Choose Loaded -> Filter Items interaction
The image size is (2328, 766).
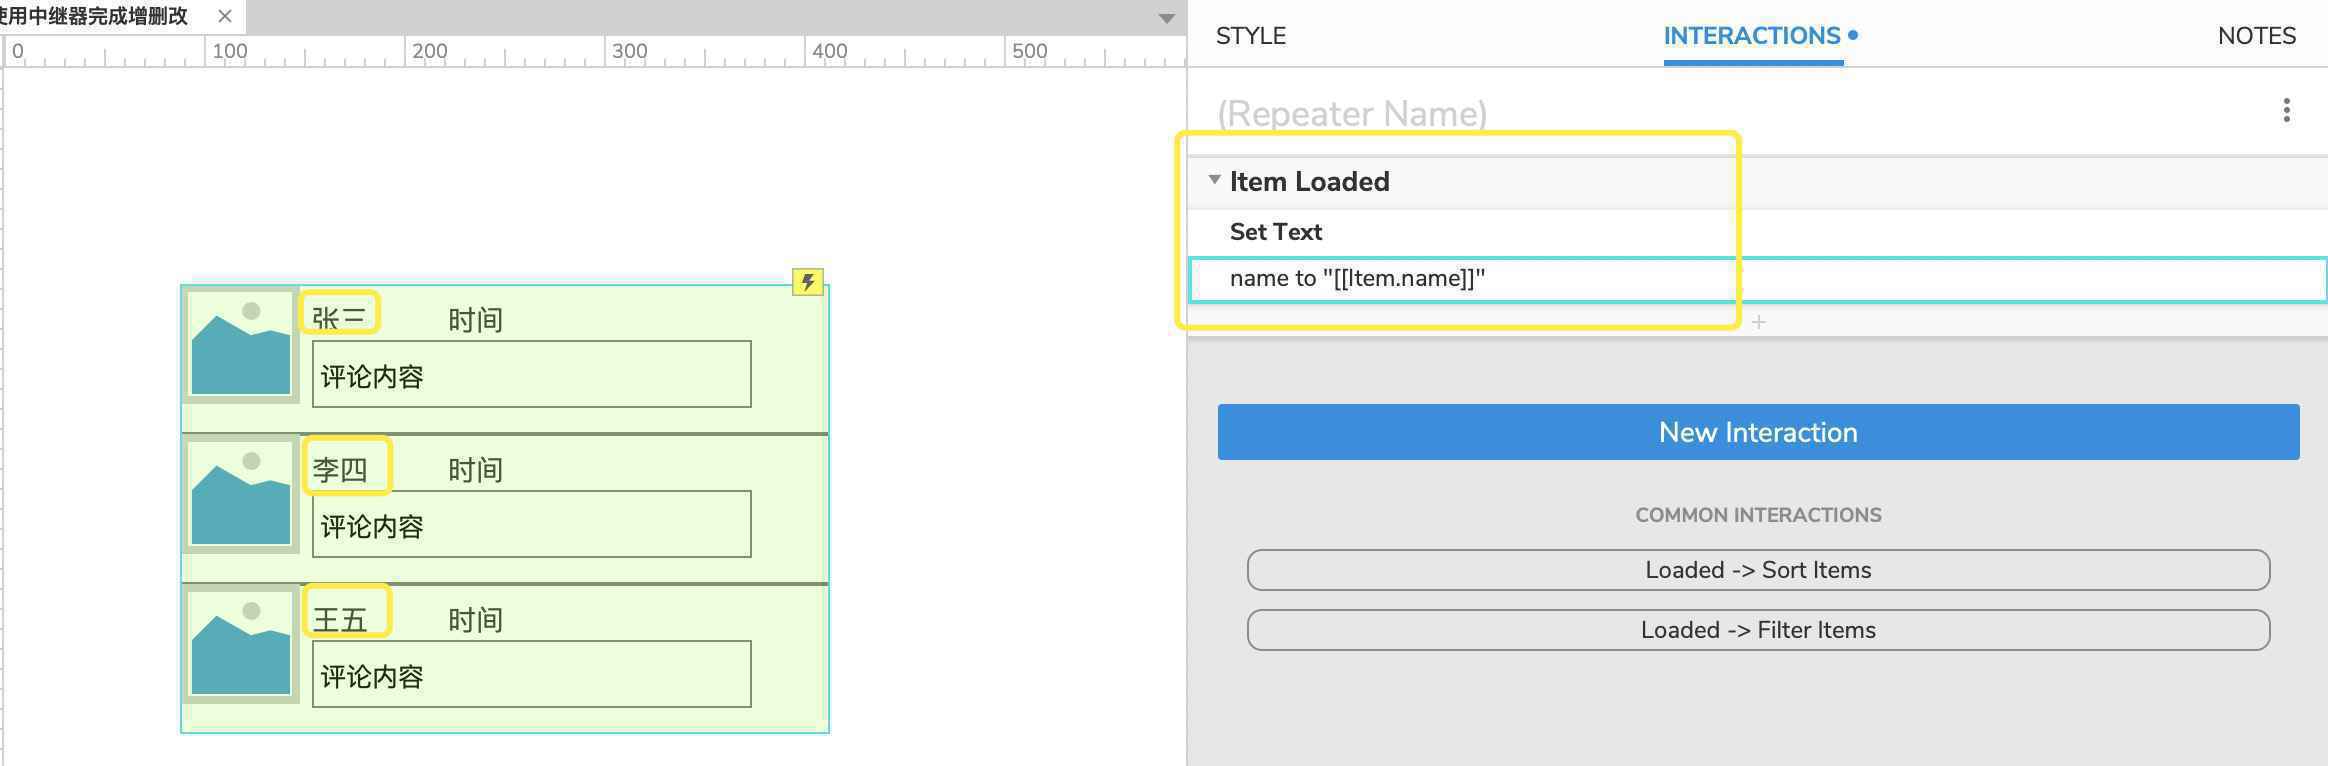pyautogui.click(x=1758, y=630)
